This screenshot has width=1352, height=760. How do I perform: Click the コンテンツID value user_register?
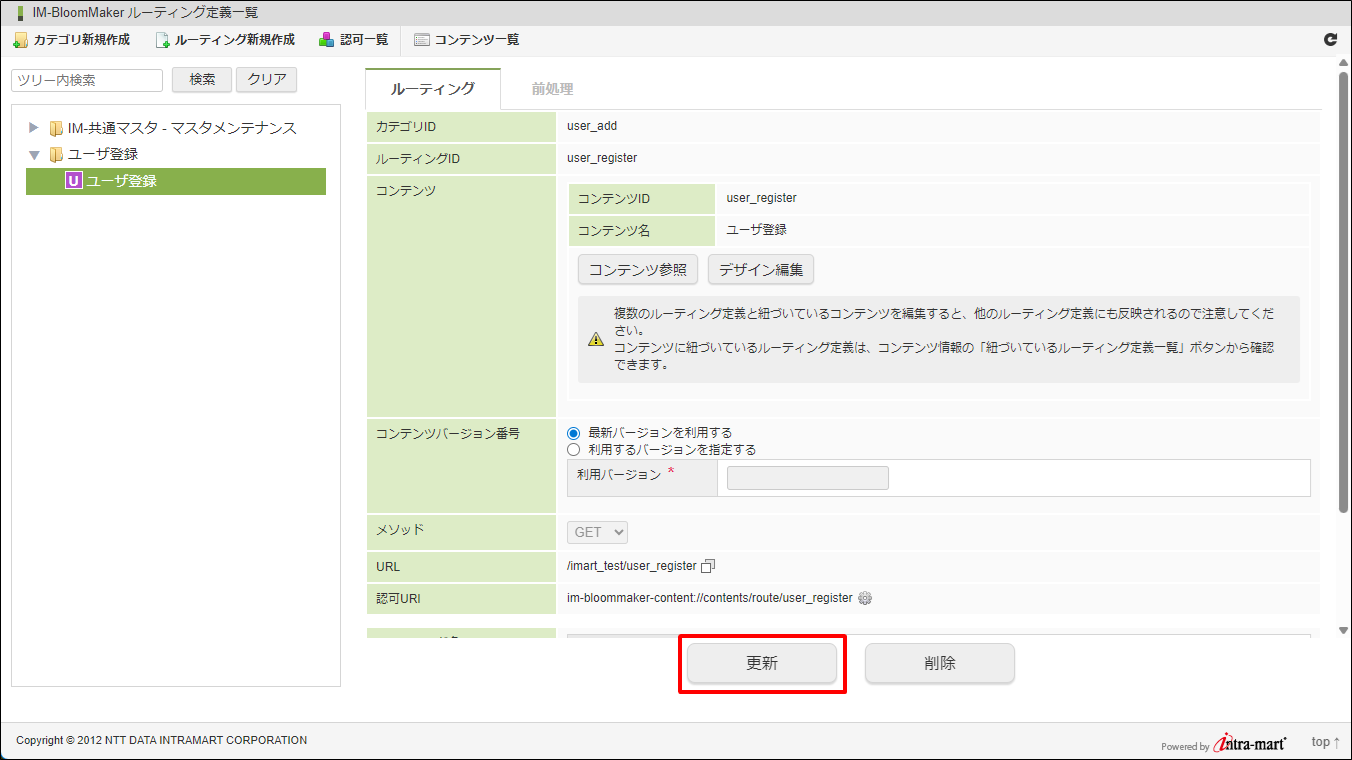pyautogui.click(x=762, y=198)
